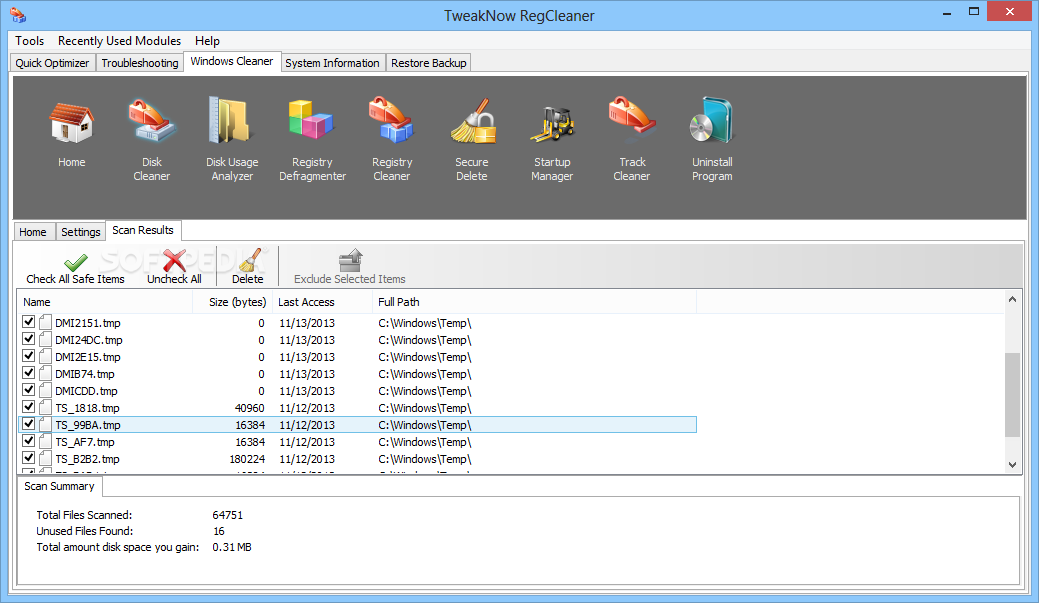Image resolution: width=1039 pixels, height=603 pixels.
Task: Click Unused Files Found value 16
Action: (219, 531)
